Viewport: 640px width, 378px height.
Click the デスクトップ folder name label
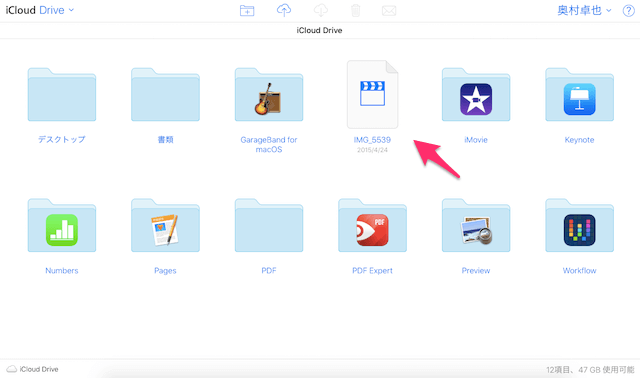pyautogui.click(x=62, y=140)
